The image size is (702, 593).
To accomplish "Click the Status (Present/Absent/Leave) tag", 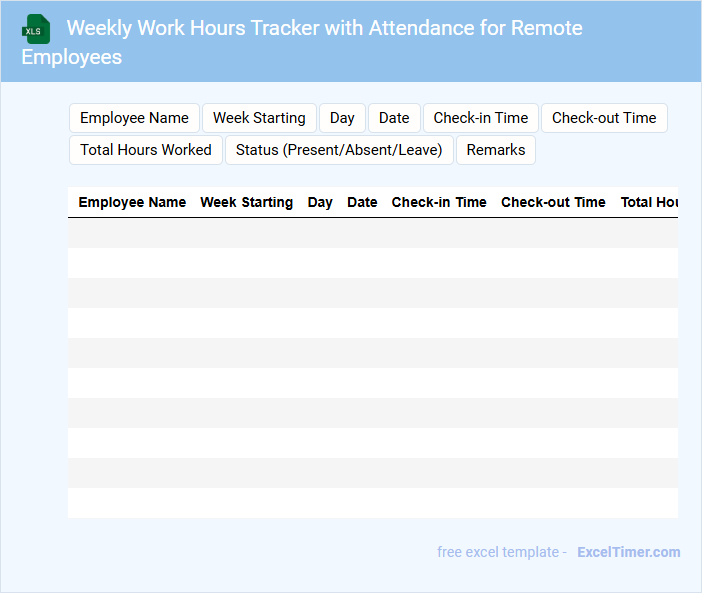I will pyautogui.click(x=339, y=150).
